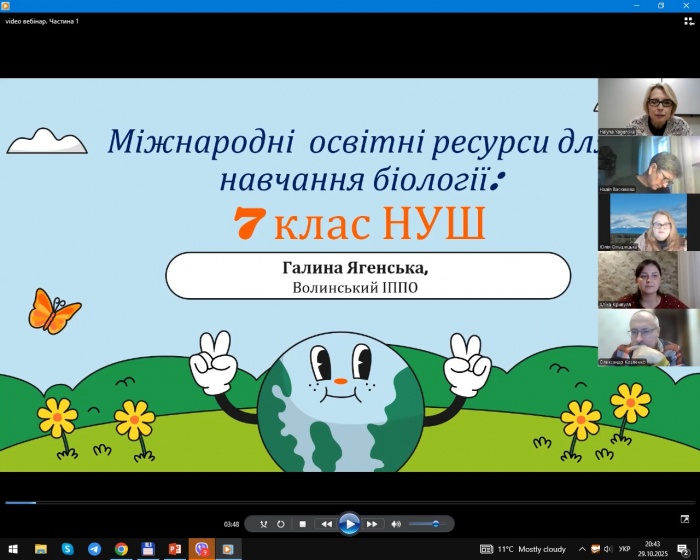Toggle shuffle mode in player controls

[263, 524]
